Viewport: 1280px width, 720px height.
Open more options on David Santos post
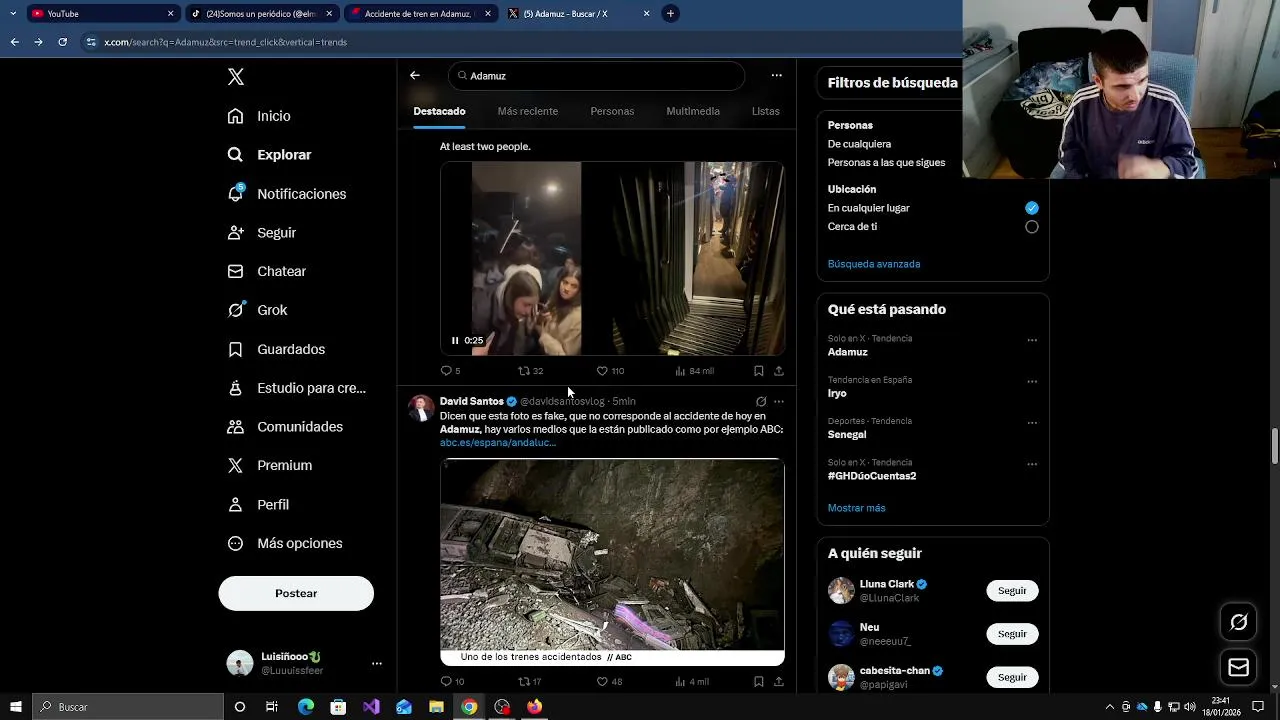pyautogui.click(x=779, y=402)
